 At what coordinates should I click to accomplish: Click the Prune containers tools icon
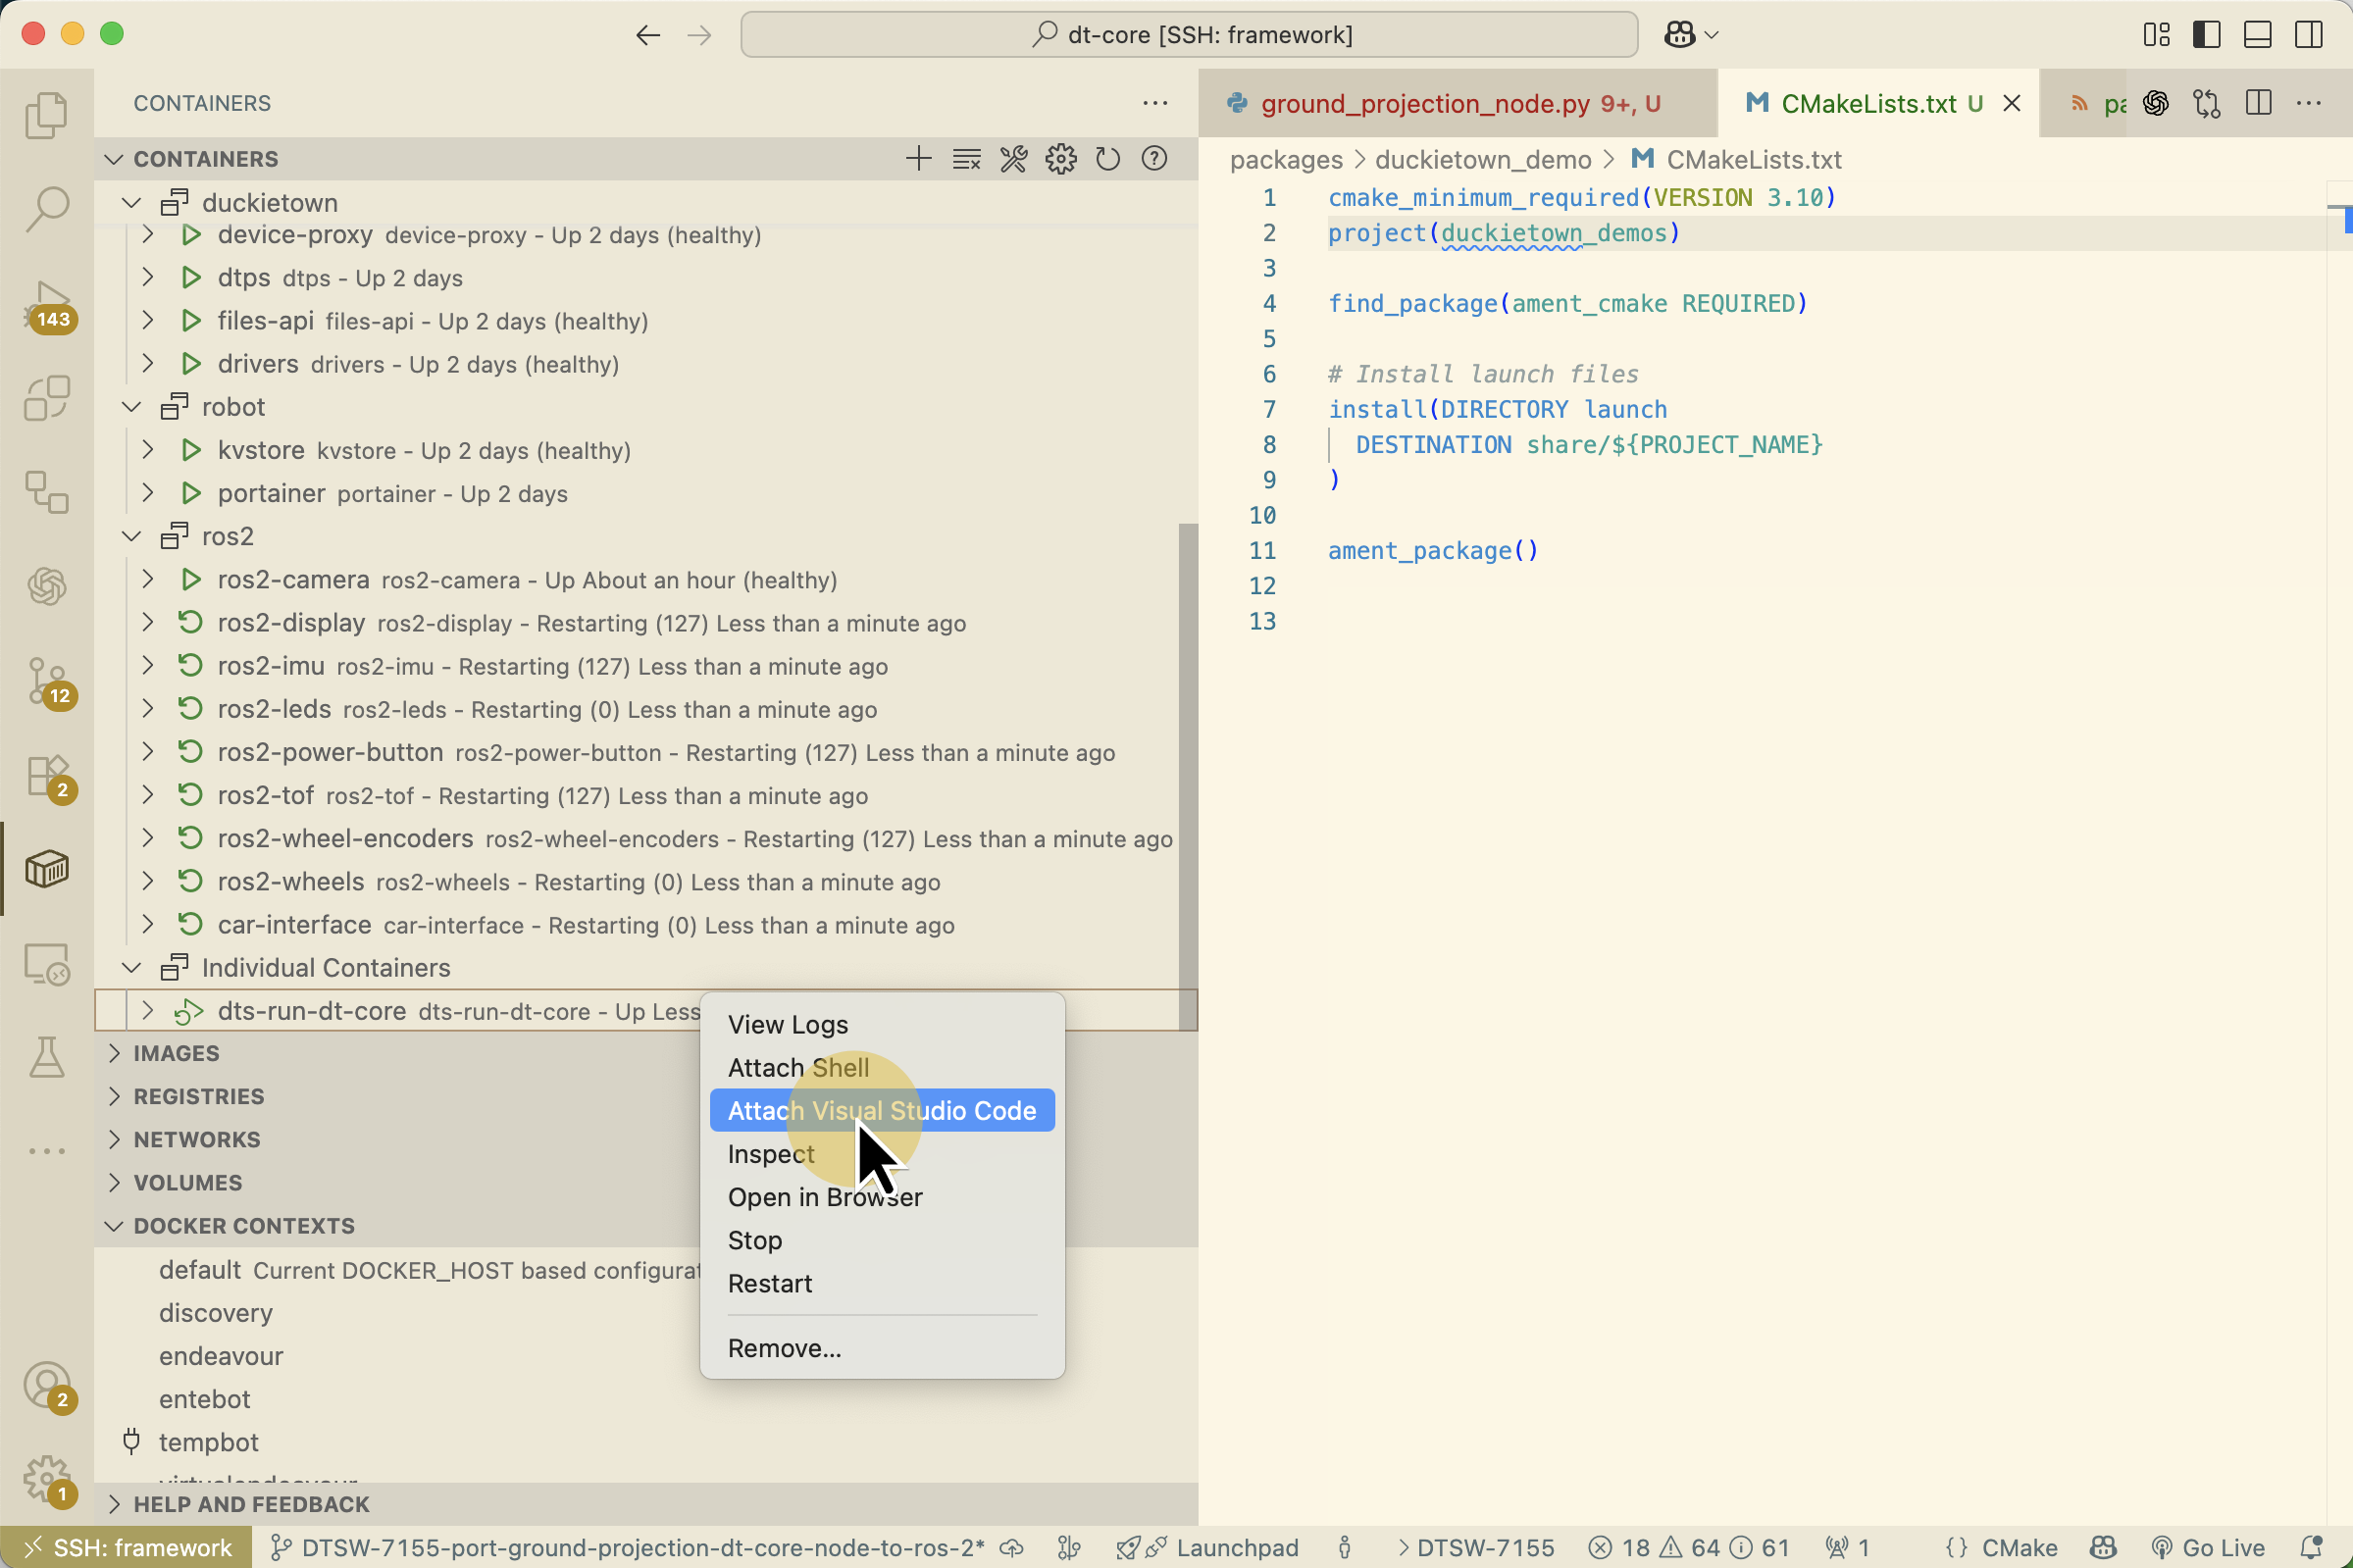[x=1013, y=159]
